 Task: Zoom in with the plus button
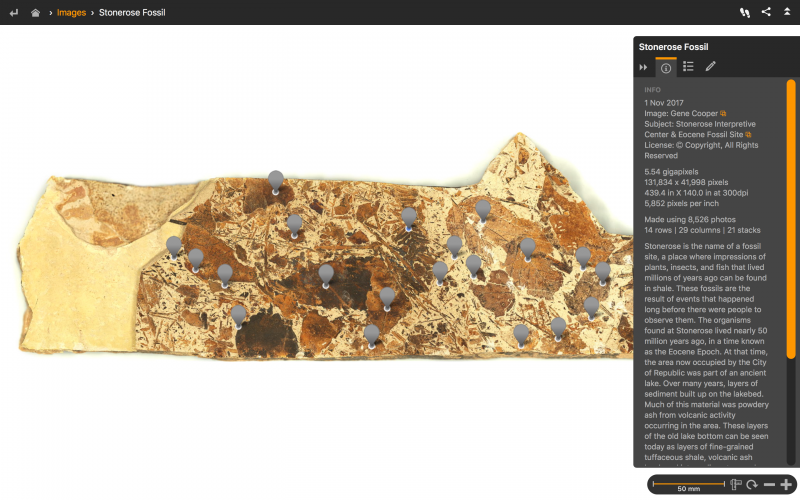(786, 485)
